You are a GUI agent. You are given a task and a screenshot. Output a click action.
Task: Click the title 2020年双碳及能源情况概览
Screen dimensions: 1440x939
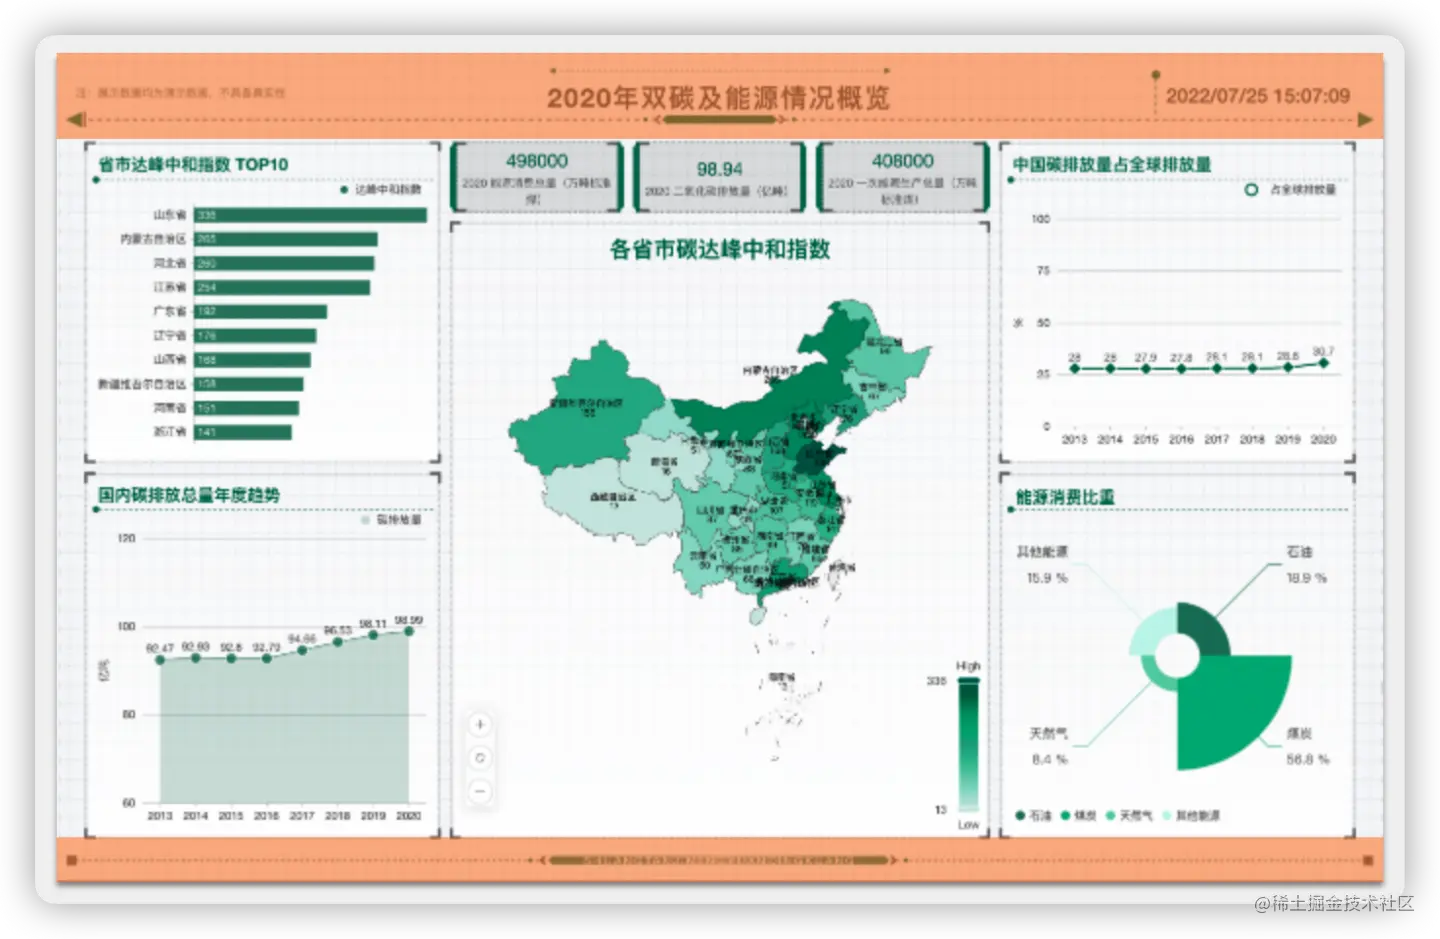pos(718,97)
